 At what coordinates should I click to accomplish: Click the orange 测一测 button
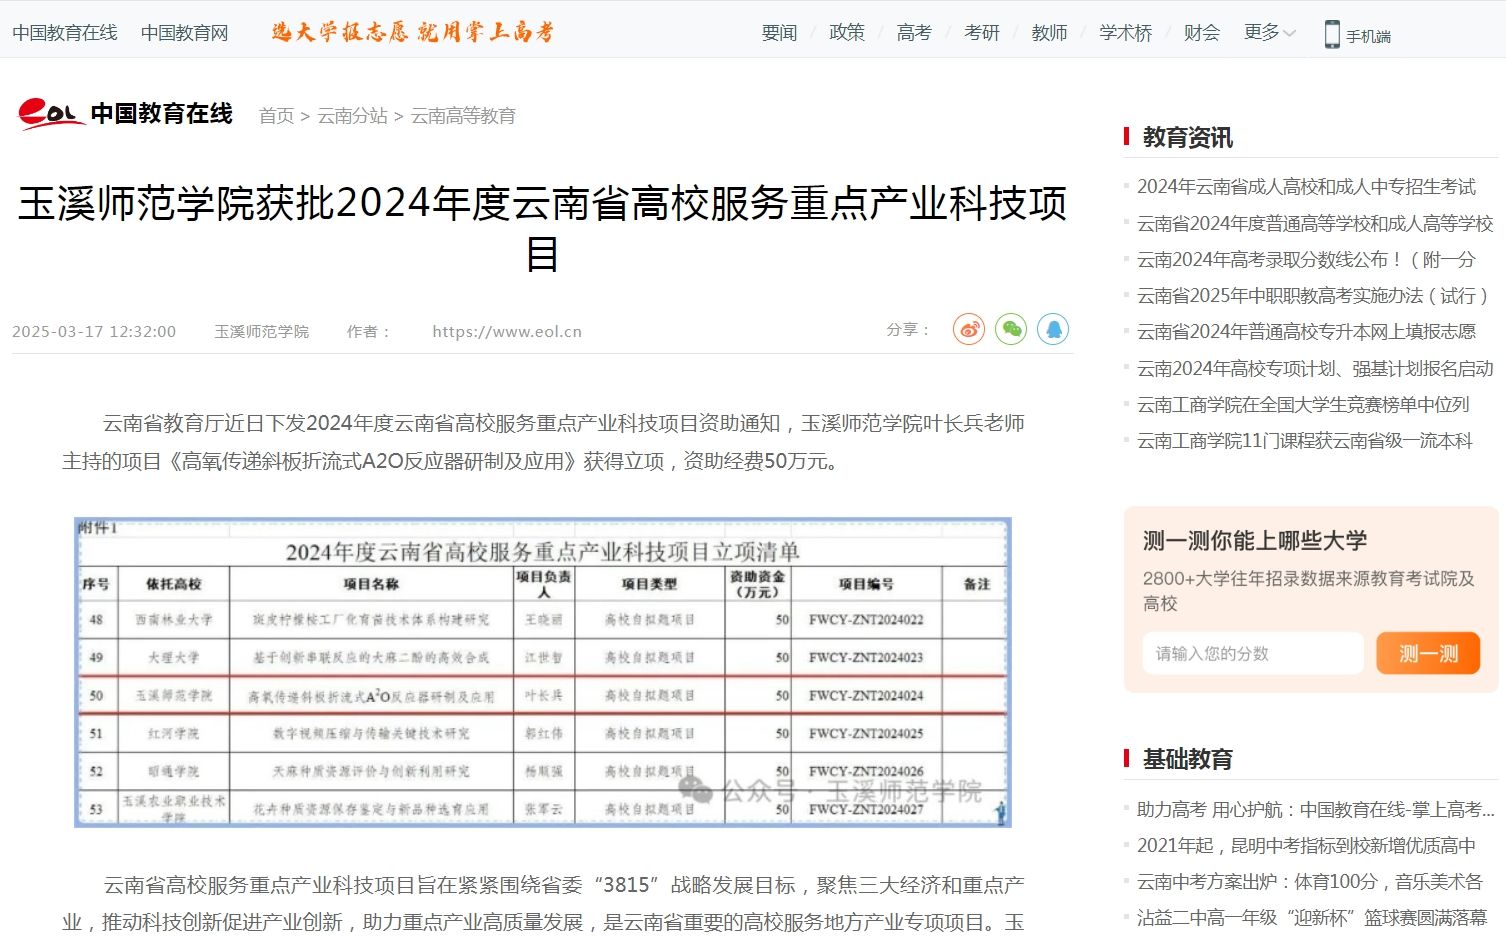click(1427, 654)
